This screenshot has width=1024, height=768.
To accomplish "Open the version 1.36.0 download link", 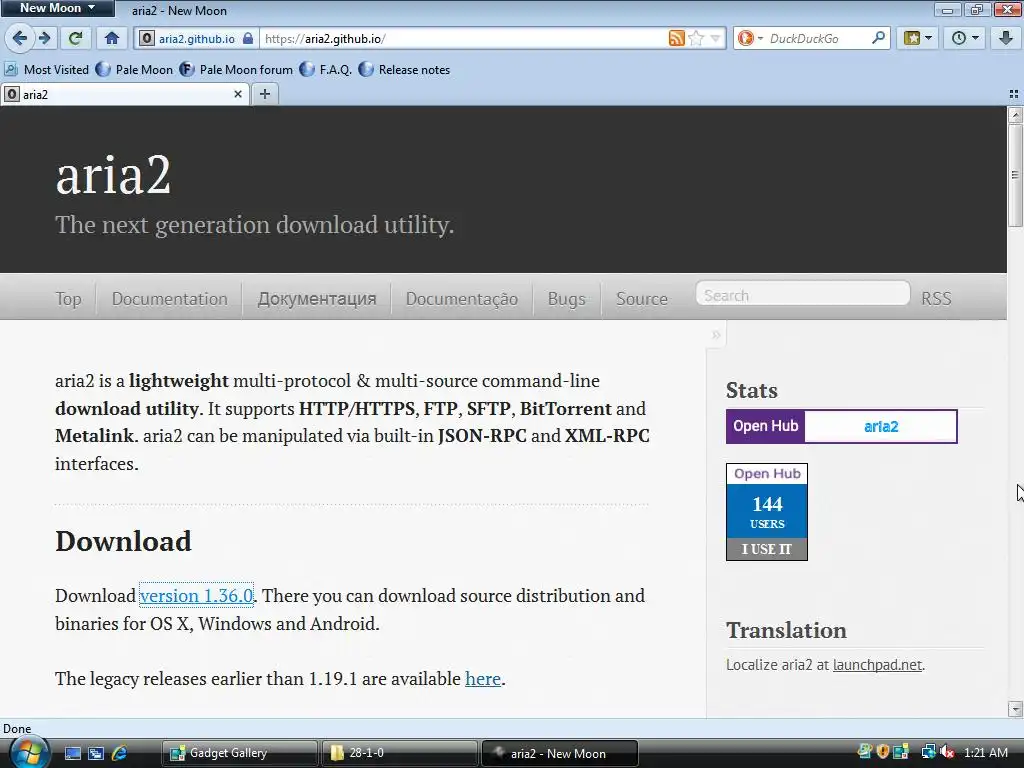I will [x=197, y=595].
